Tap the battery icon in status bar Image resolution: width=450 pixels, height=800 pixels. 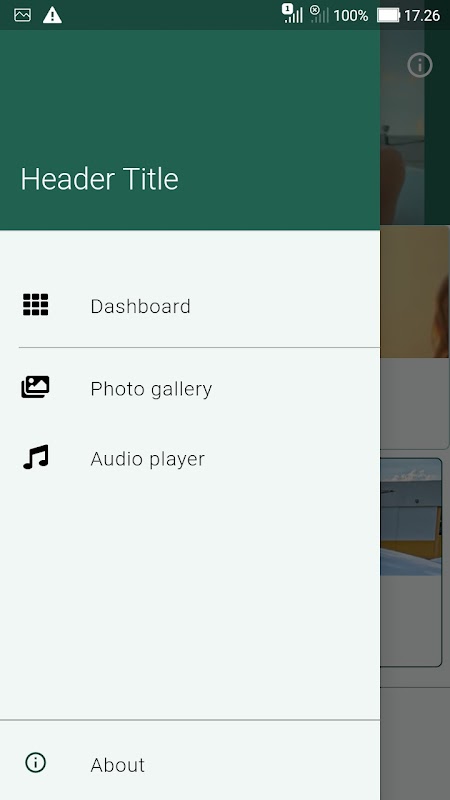(388, 15)
